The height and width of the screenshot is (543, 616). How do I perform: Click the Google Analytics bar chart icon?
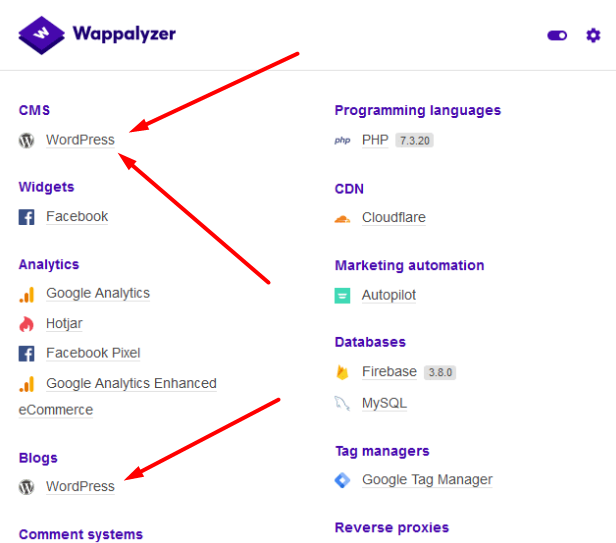(x=26, y=294)
